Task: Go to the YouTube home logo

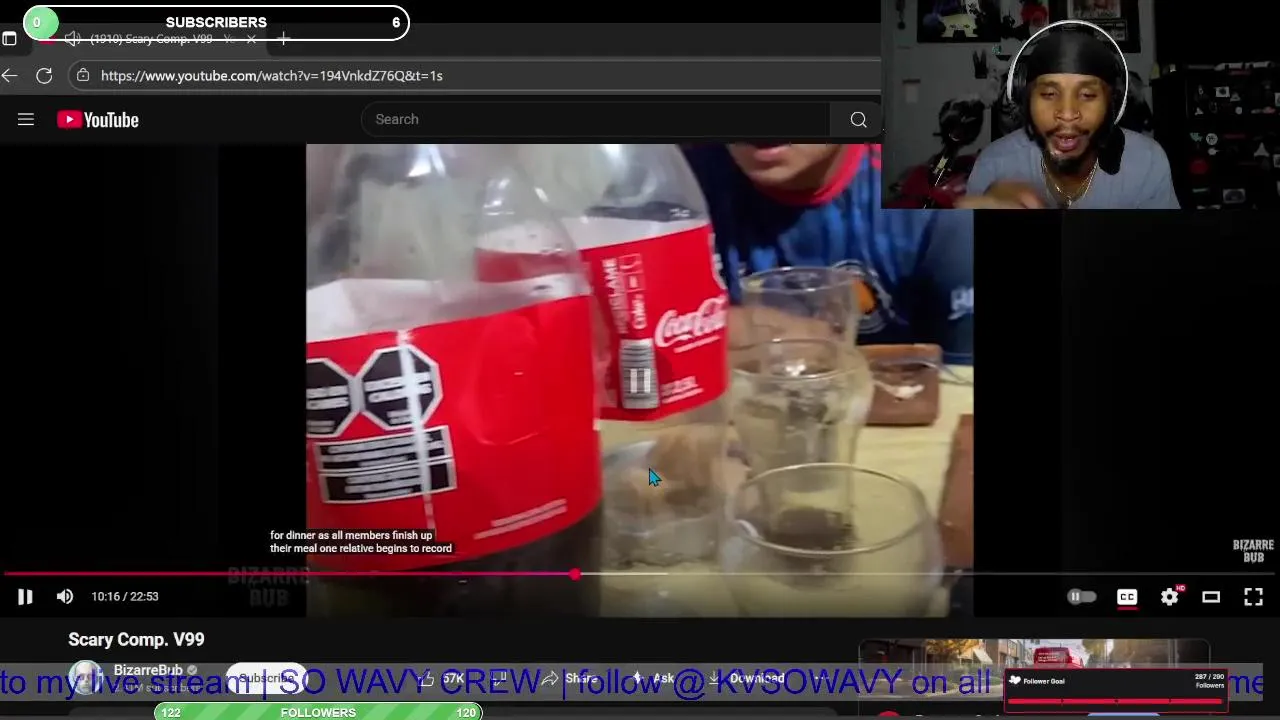Action: tap(98, 120)
